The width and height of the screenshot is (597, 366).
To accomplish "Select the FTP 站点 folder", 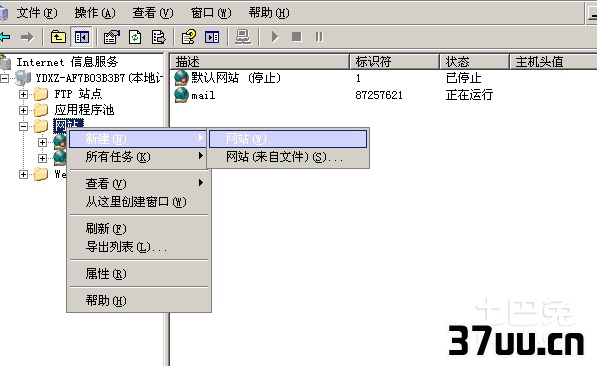I will pyautogui.click(x=78, y=94).
